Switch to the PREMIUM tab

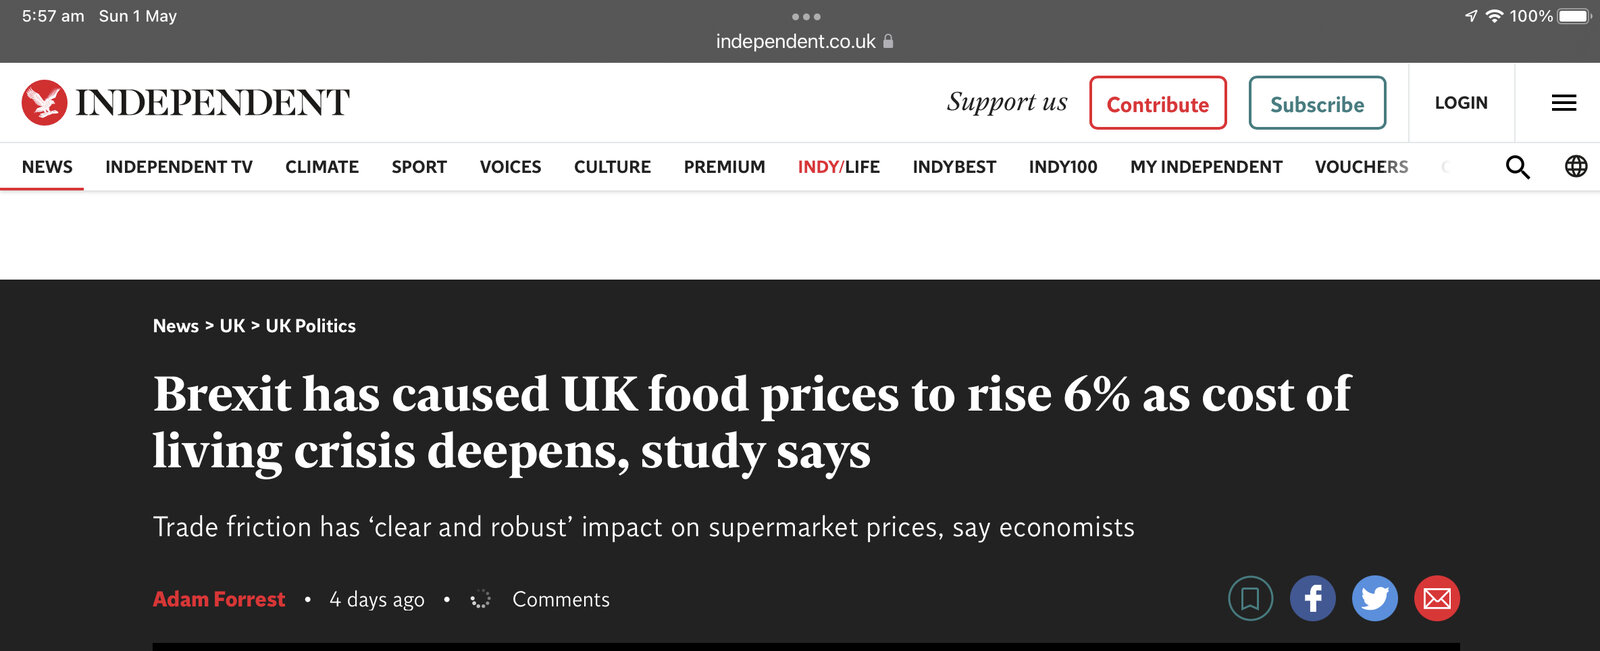coord(724,167)
